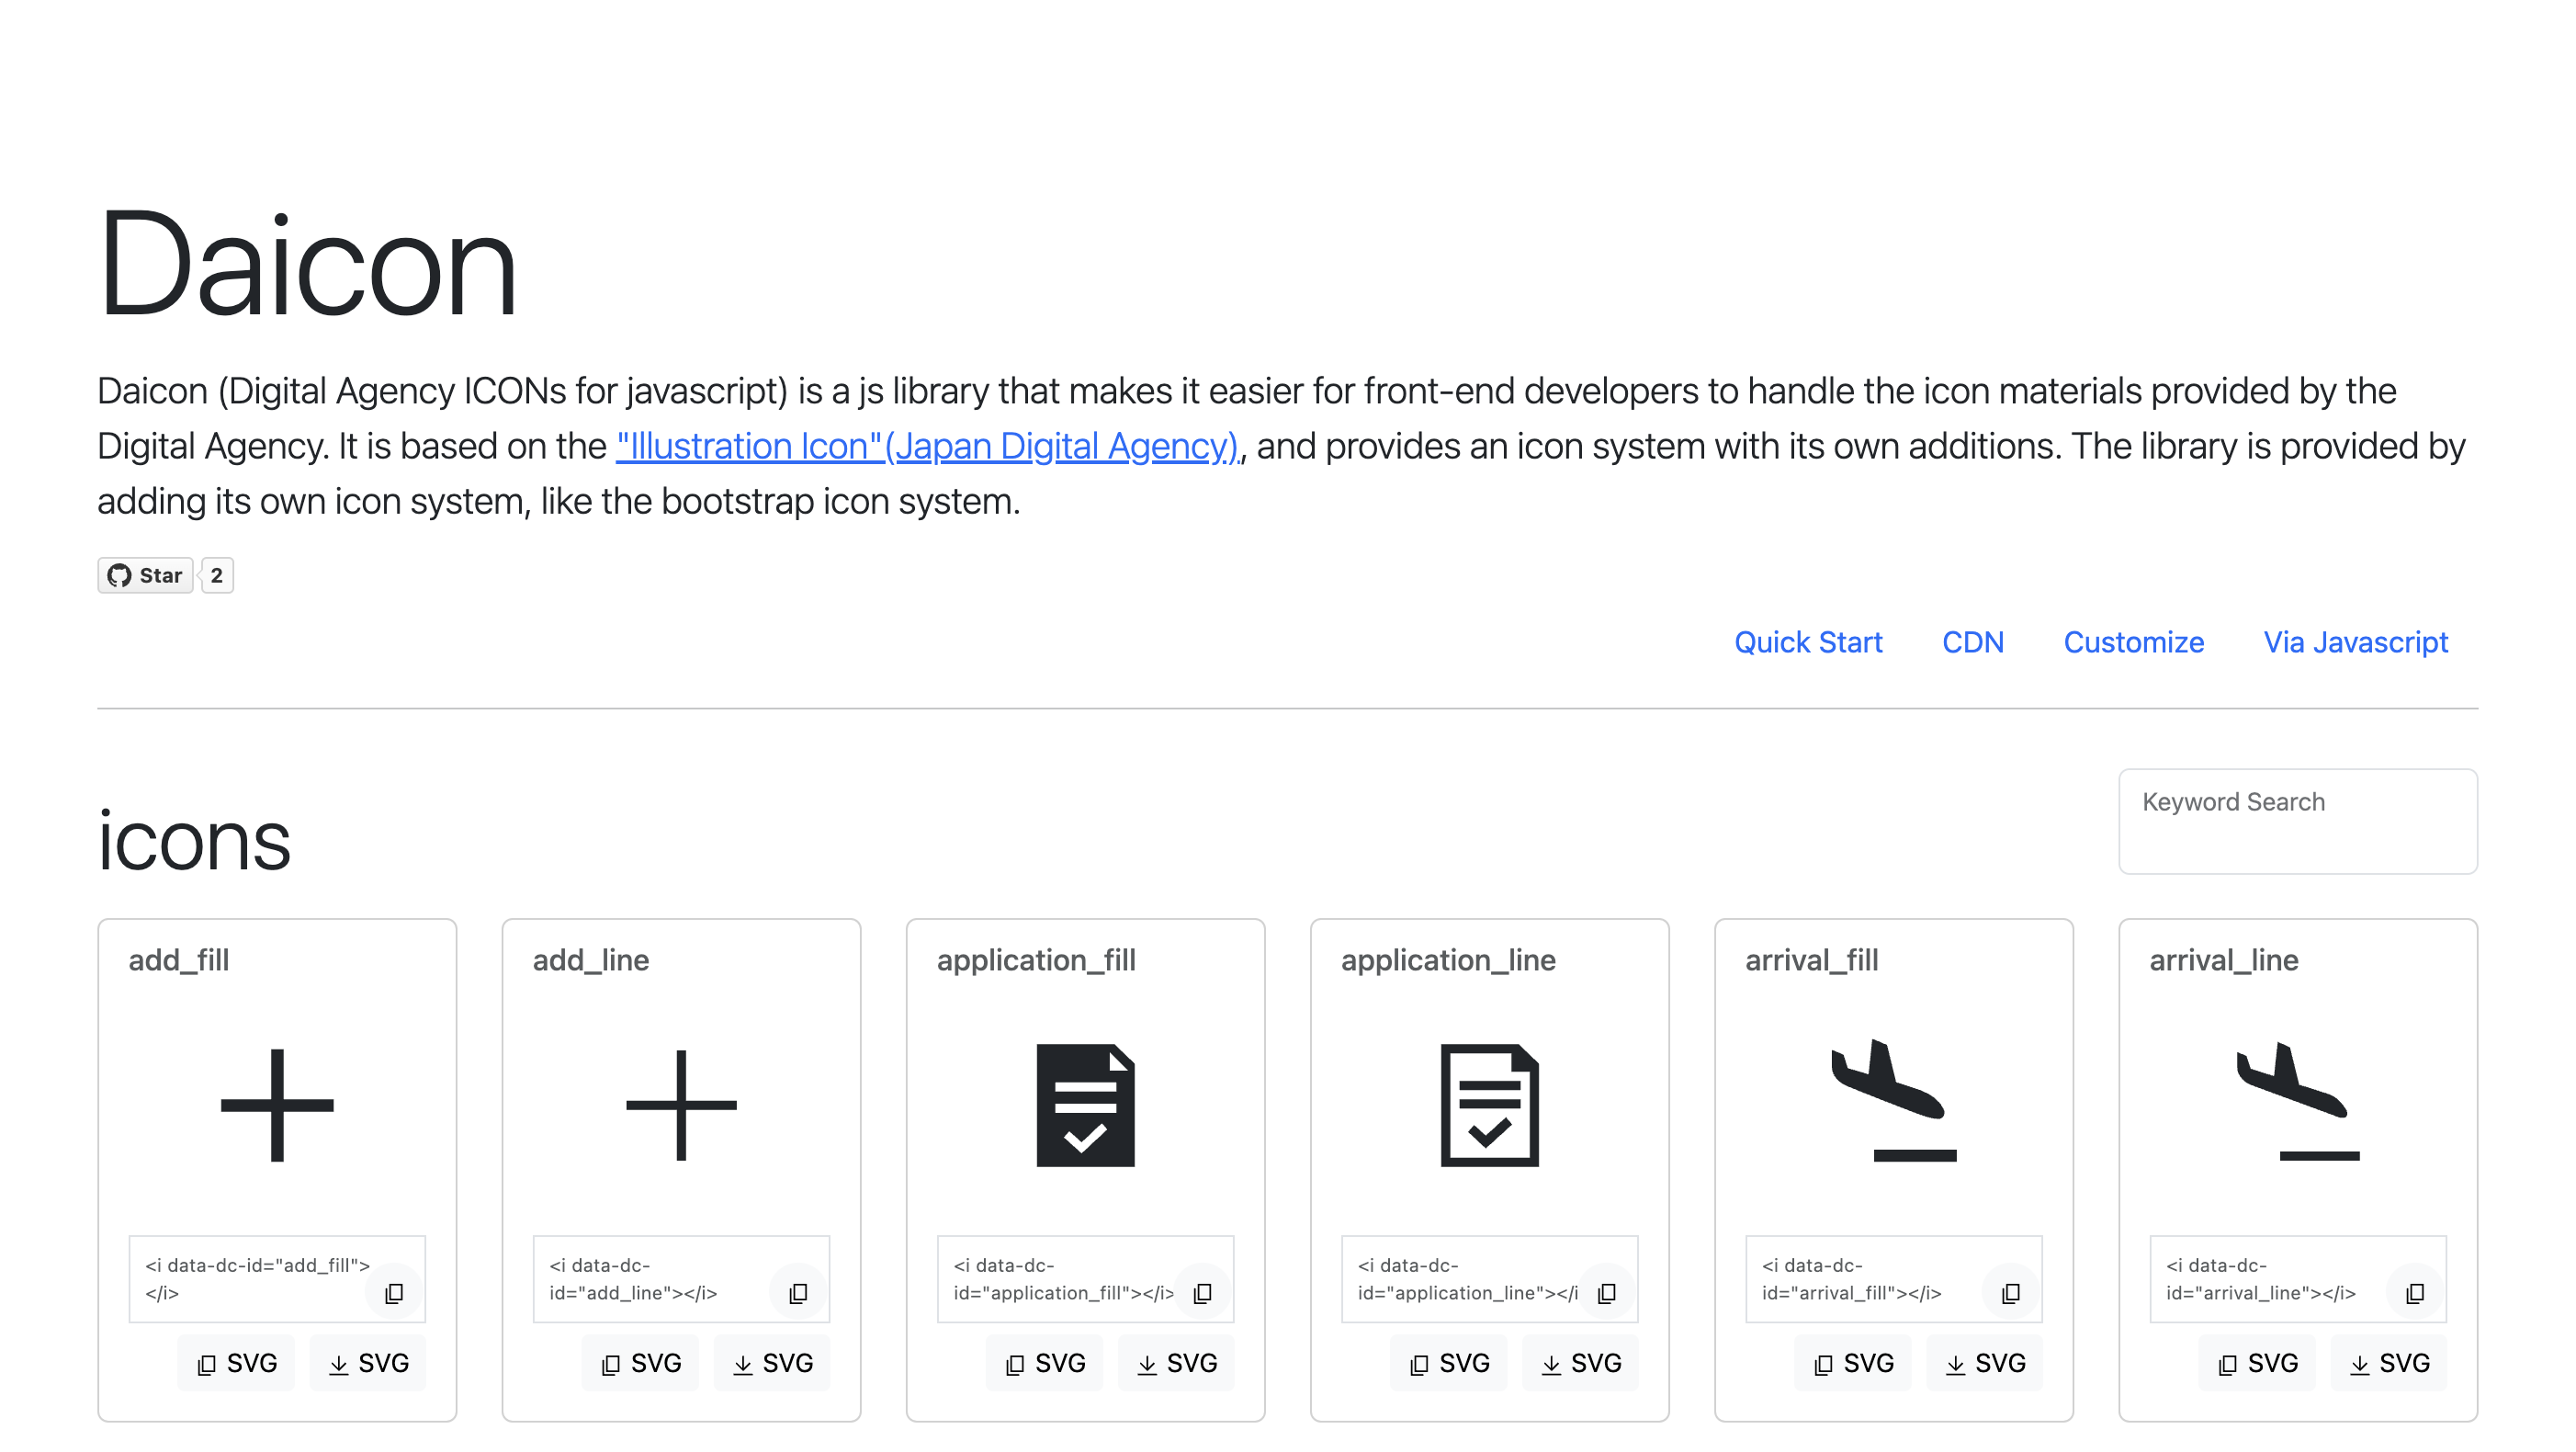
Task: Copy SVG code for add_fill
Action: (x=236, y=1363)
